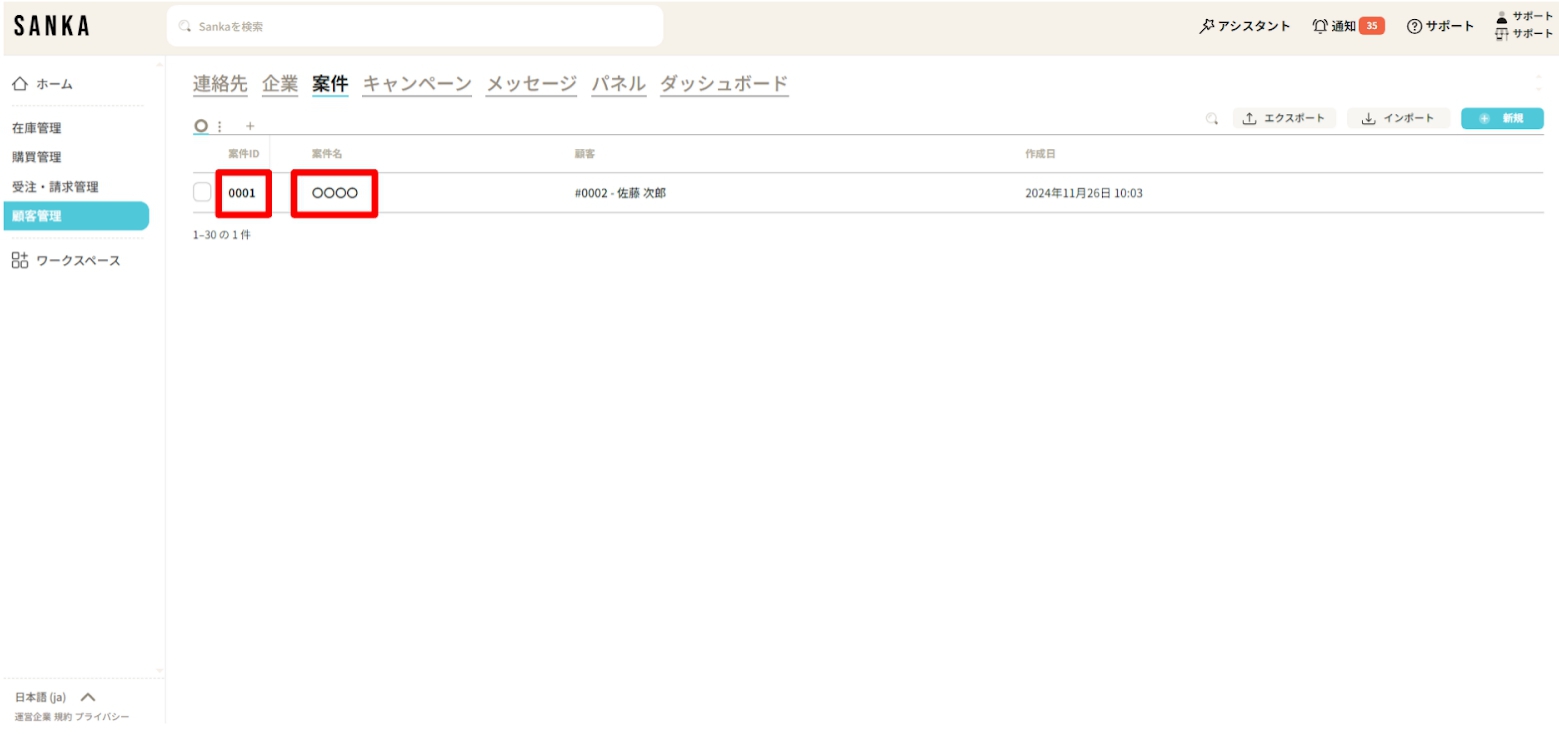
Task: Open the アシスタント wand icon
Action: [x=1207, y=26]
